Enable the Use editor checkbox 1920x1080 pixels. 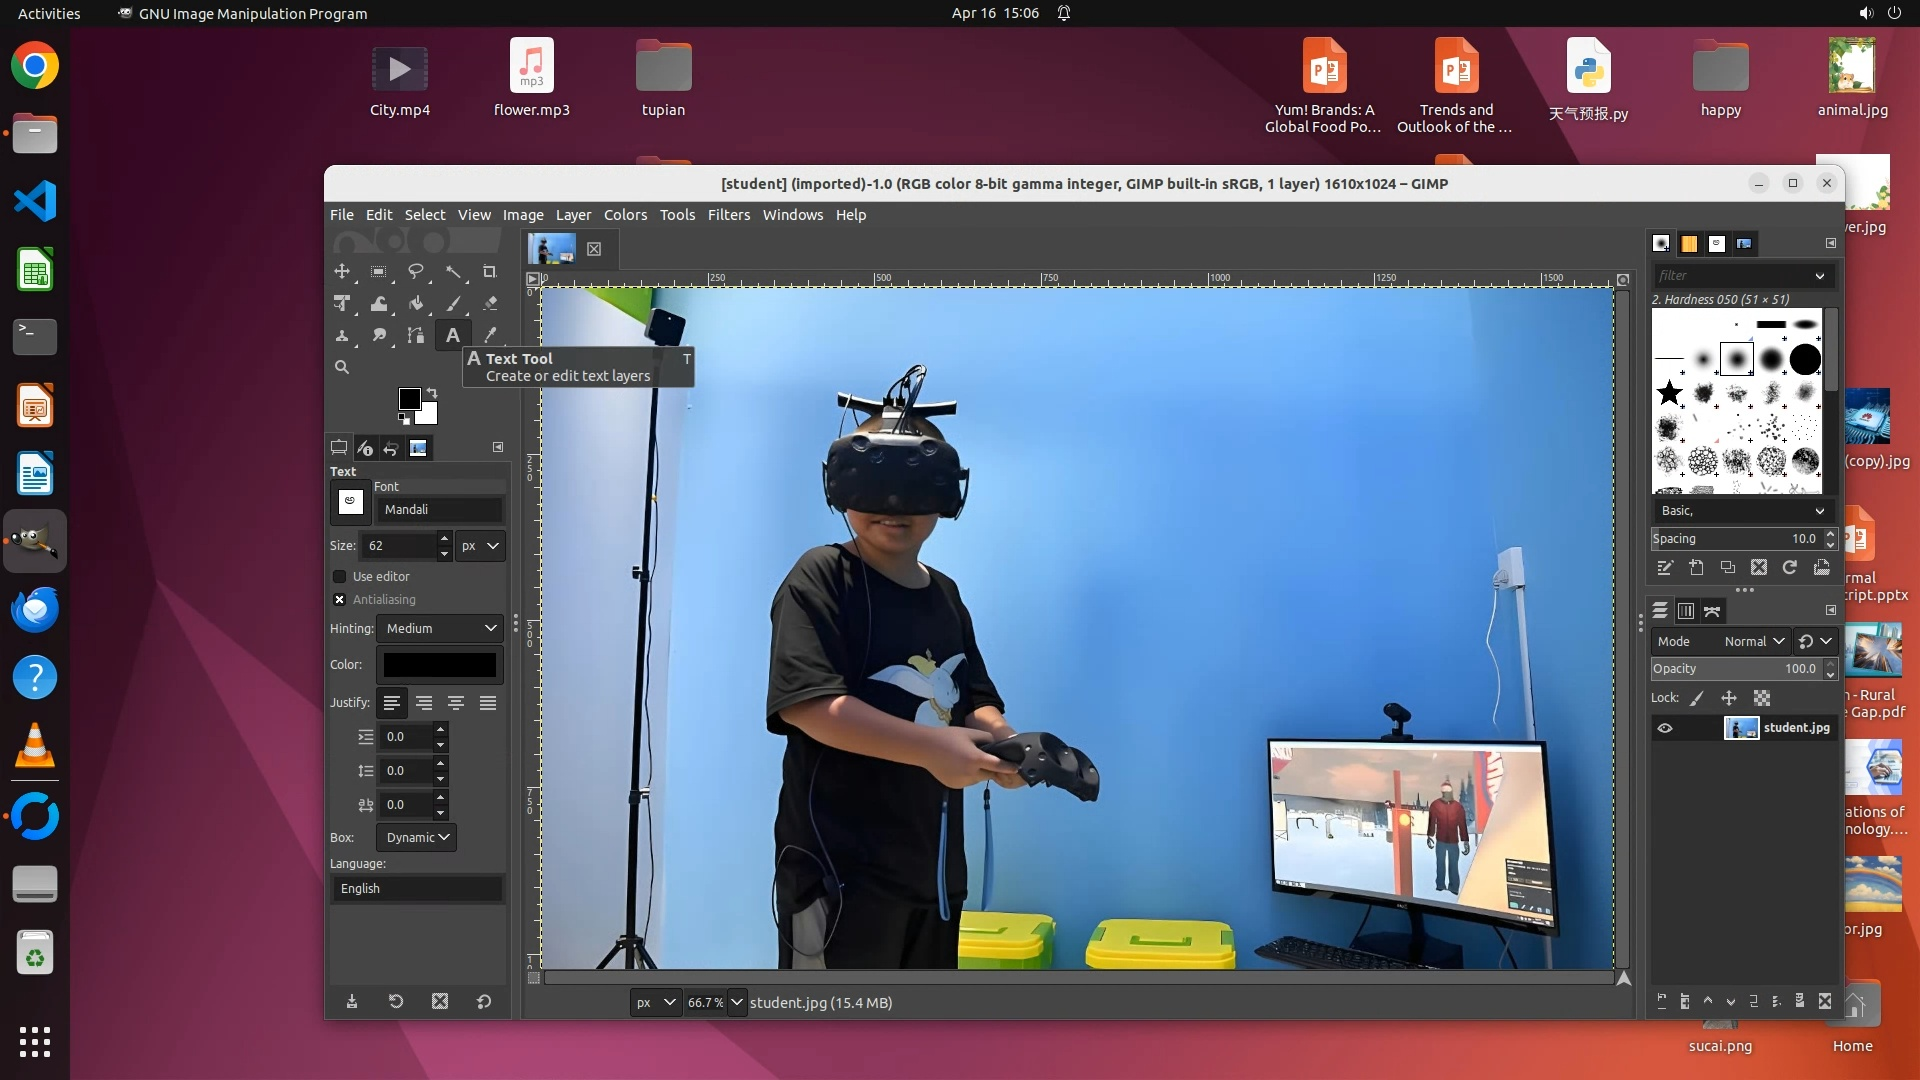click(x=340, y=577)
